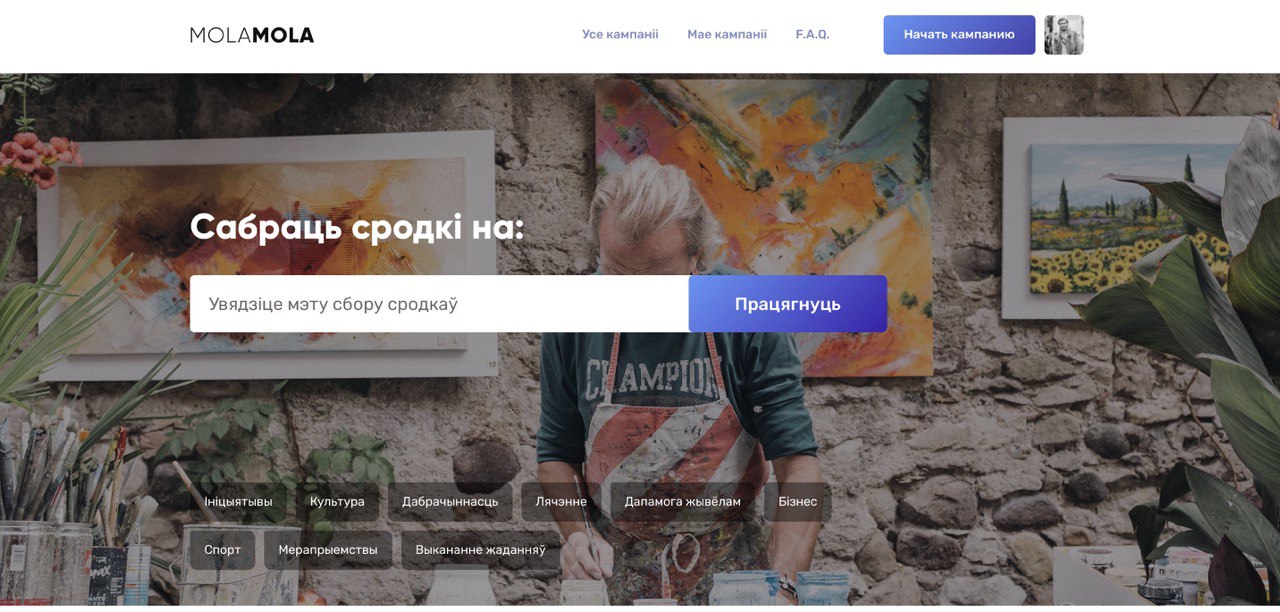1280x612 pixels.
Task: Click the Сабраць сродкі на heading
Action: 357,227
